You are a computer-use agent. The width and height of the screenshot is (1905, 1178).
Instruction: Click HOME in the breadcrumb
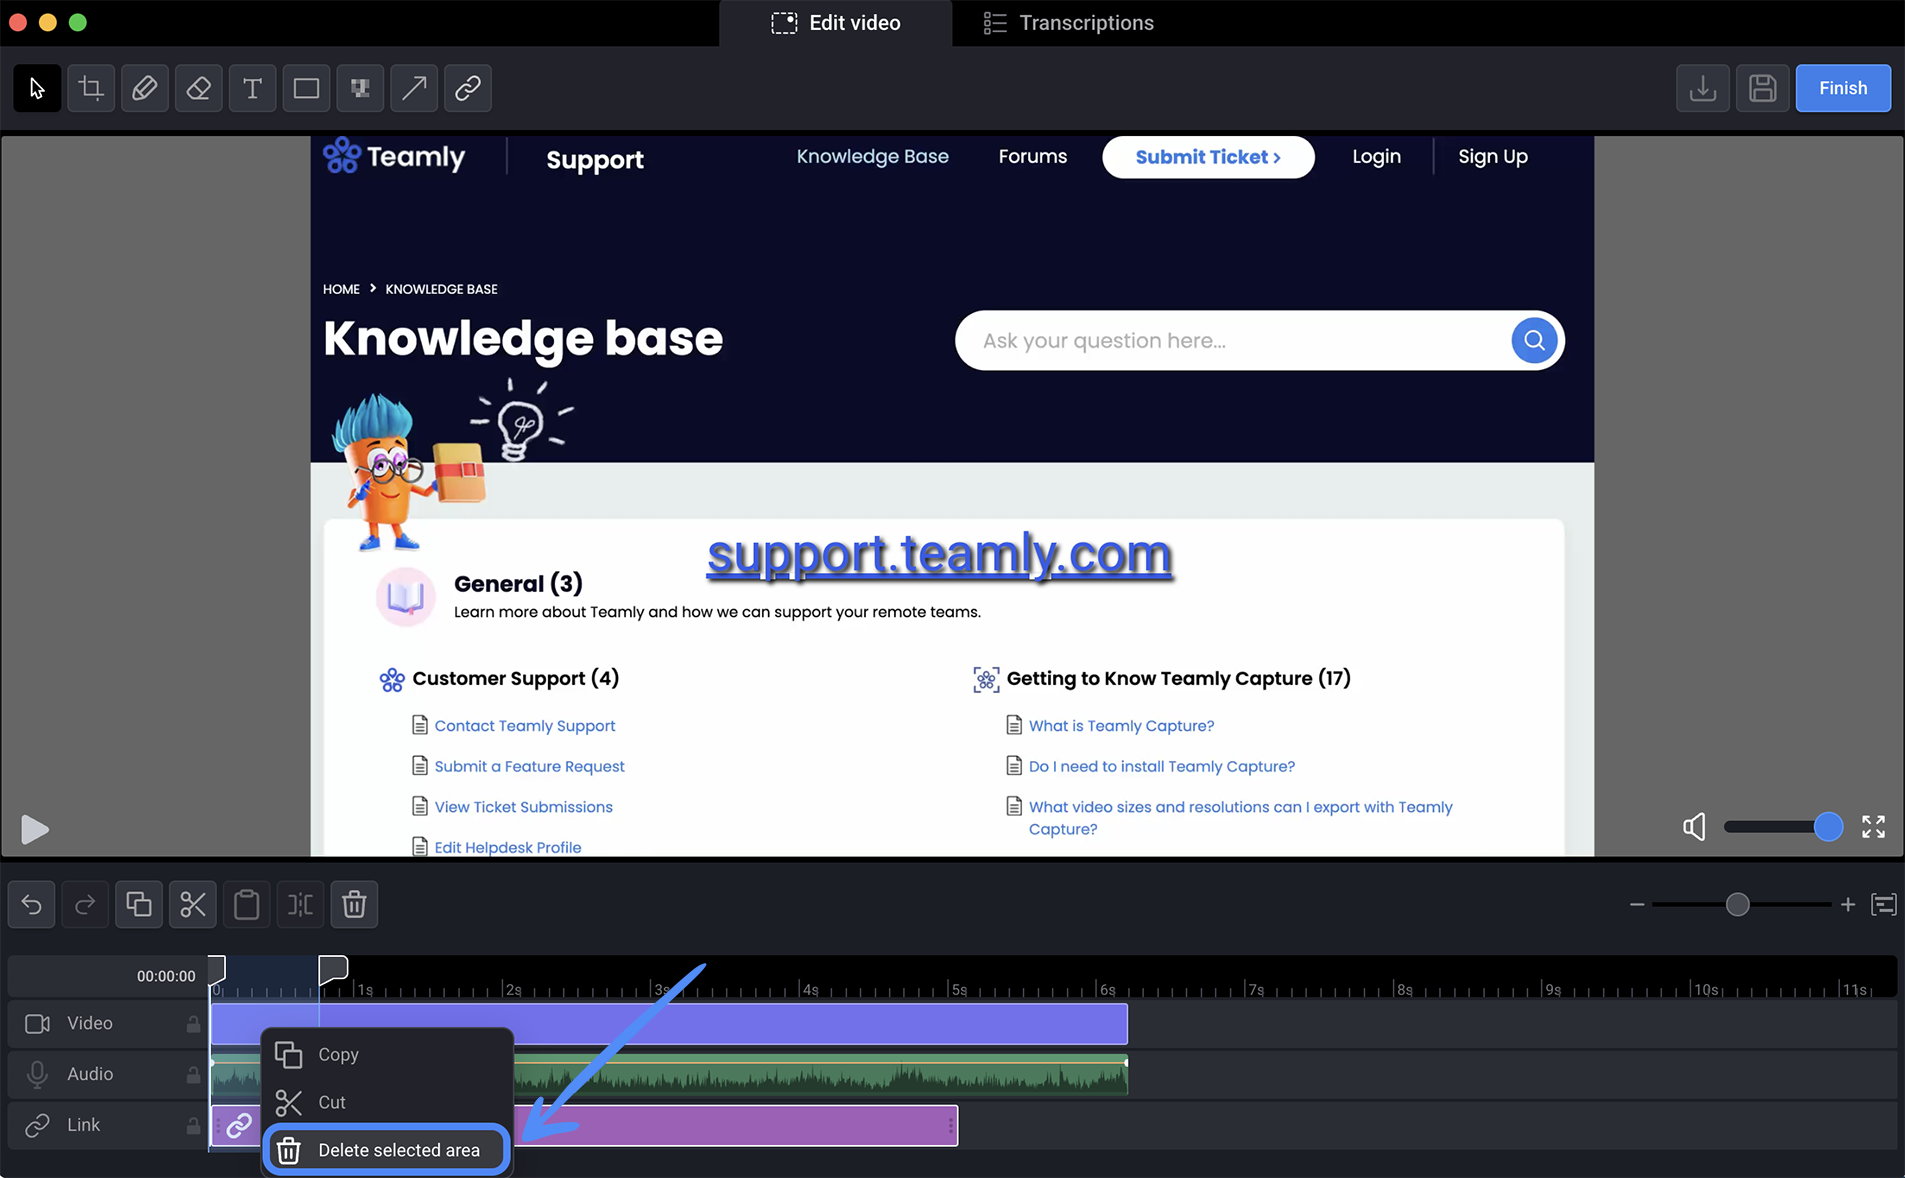point(341,289)
